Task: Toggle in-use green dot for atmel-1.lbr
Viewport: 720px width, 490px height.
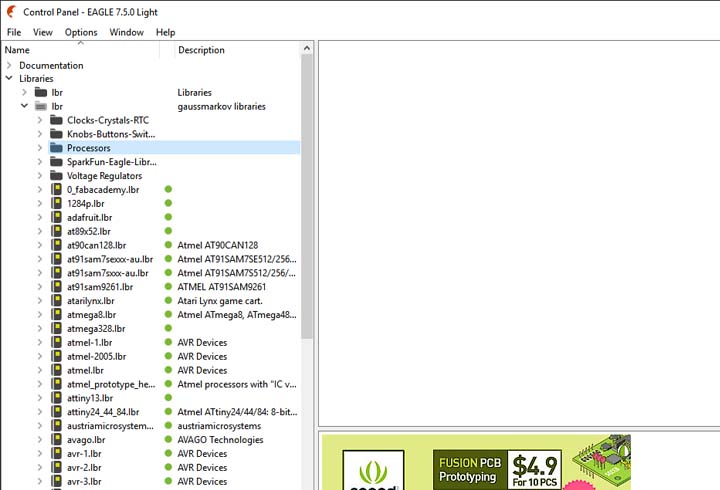Action: click(169, 342)
